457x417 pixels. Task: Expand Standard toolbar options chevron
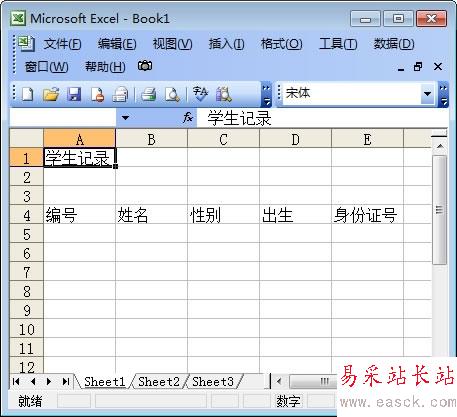[x=266, y=94]
